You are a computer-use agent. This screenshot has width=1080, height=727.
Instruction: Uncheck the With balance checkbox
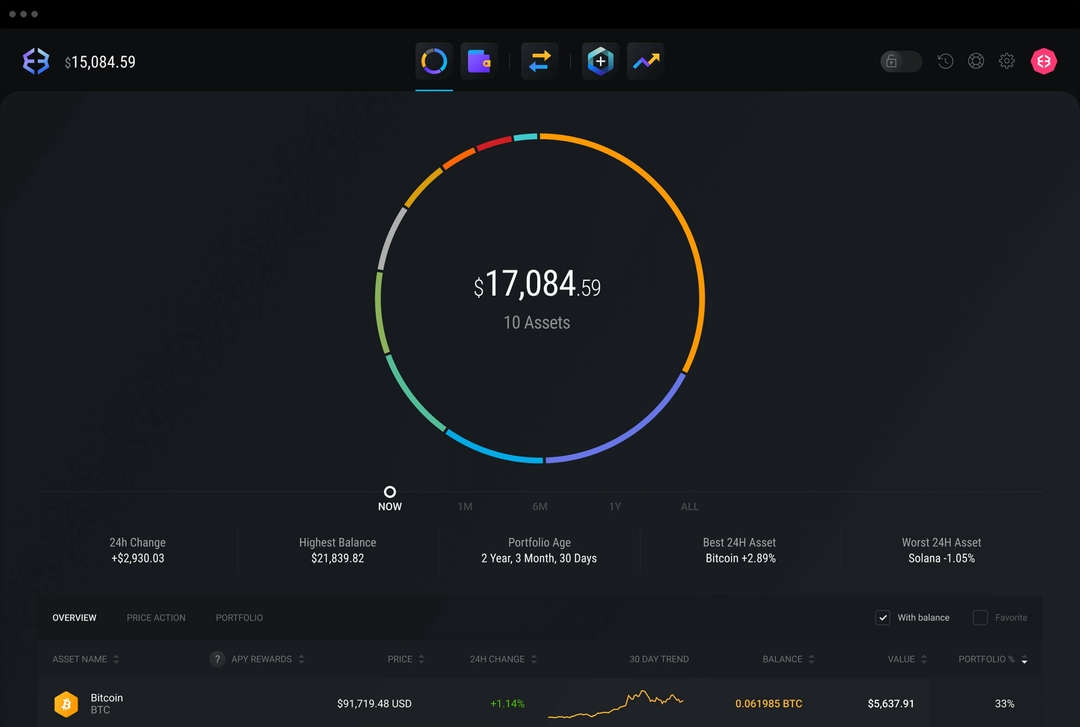[x=883, y=618]
